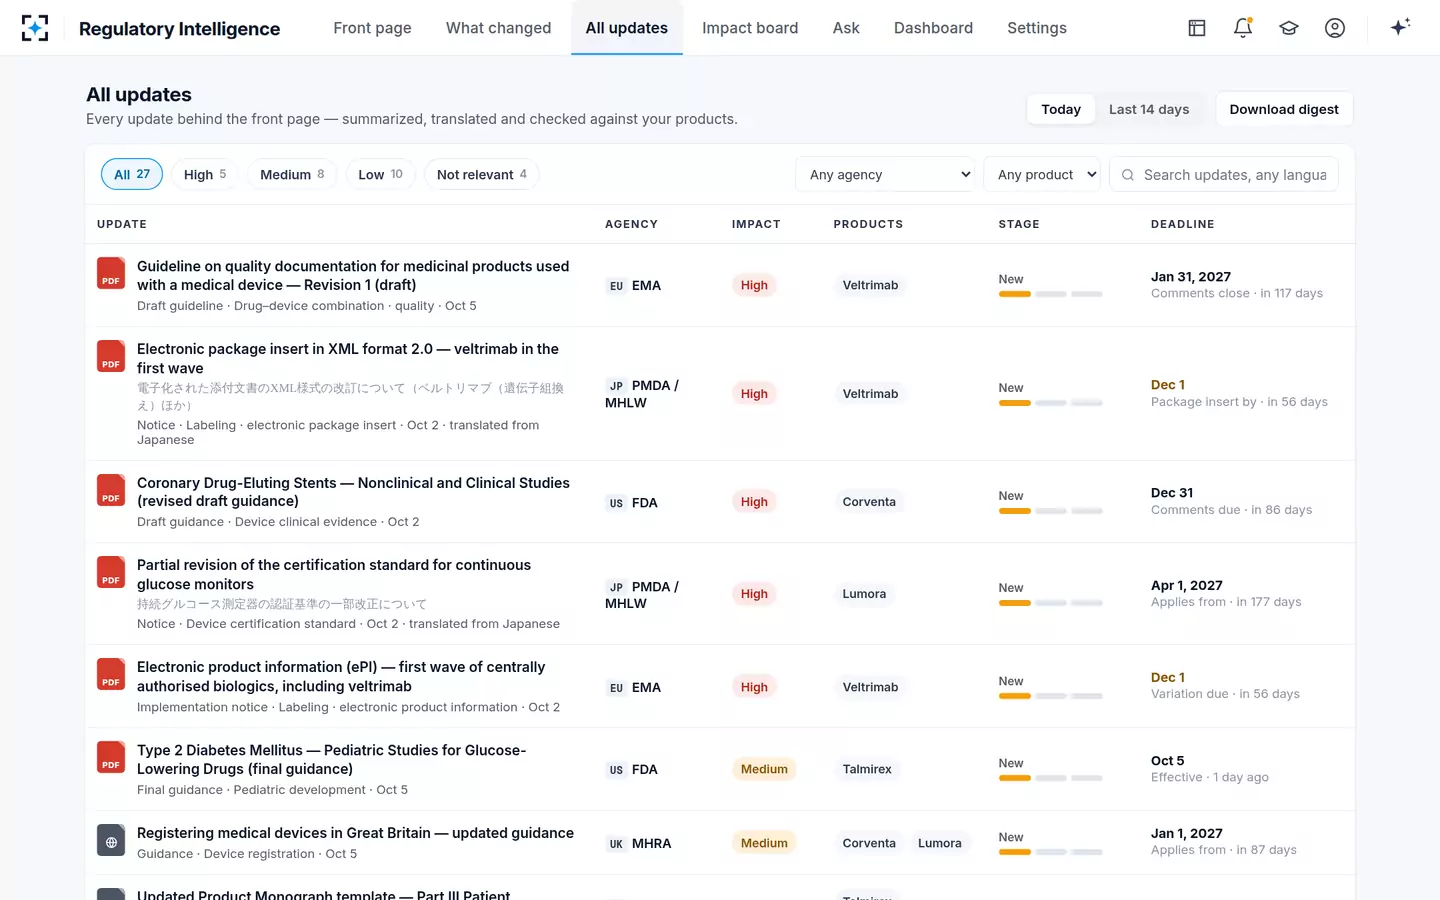Open the graduation cap learning icon
1440x900 pixels.
coord(1289,28)
